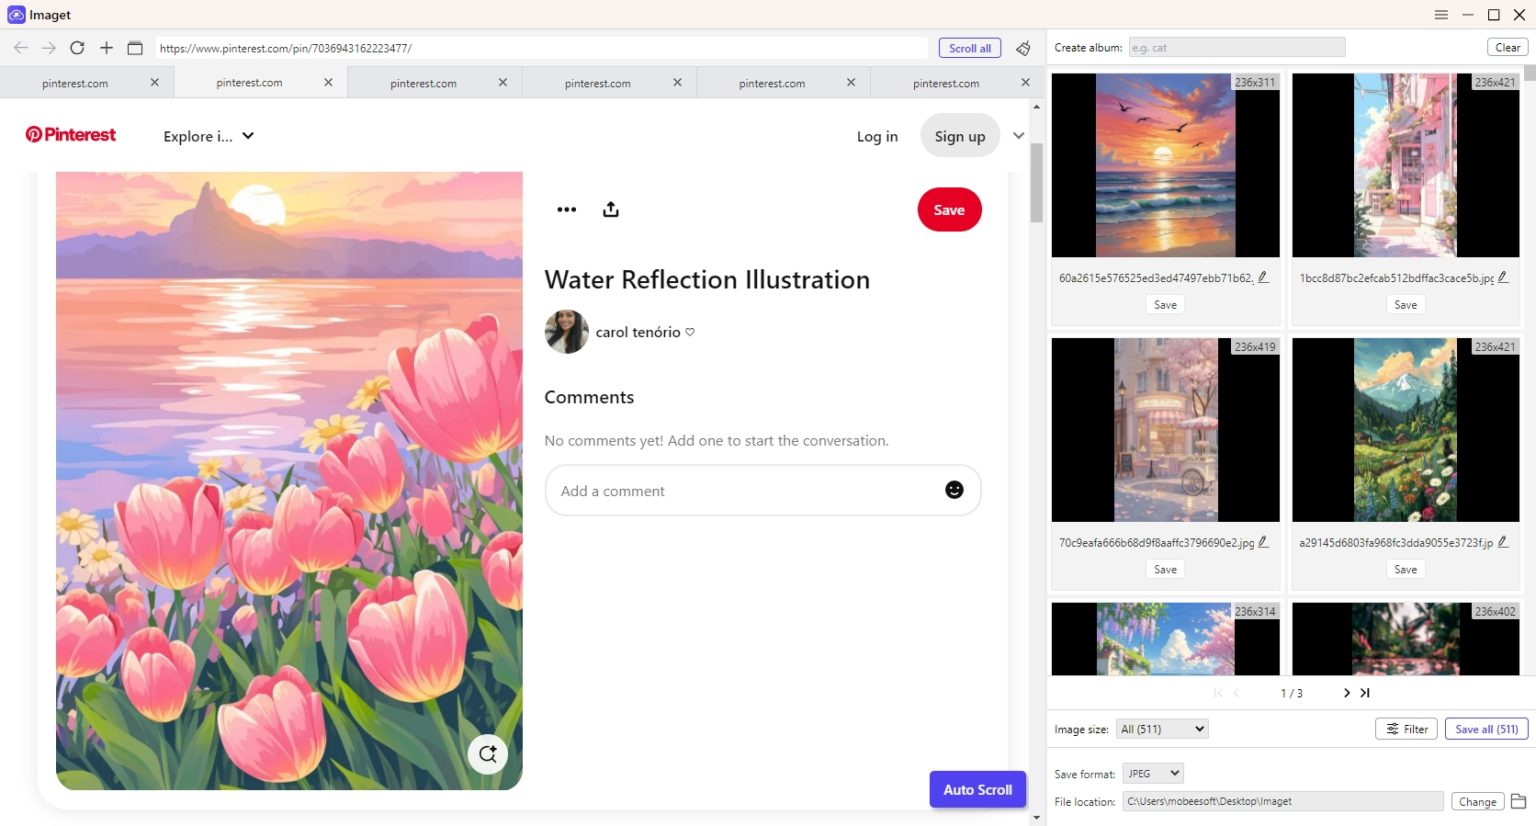Open the Save format JPEG dropdown

coord(1153,773)
